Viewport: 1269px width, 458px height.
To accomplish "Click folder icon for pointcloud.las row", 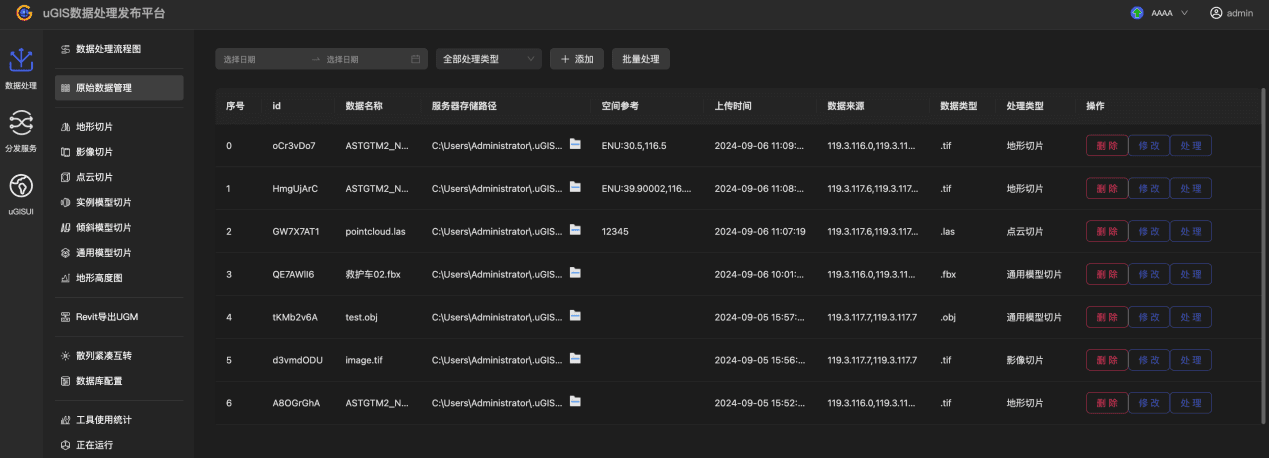I will [575, 230].
